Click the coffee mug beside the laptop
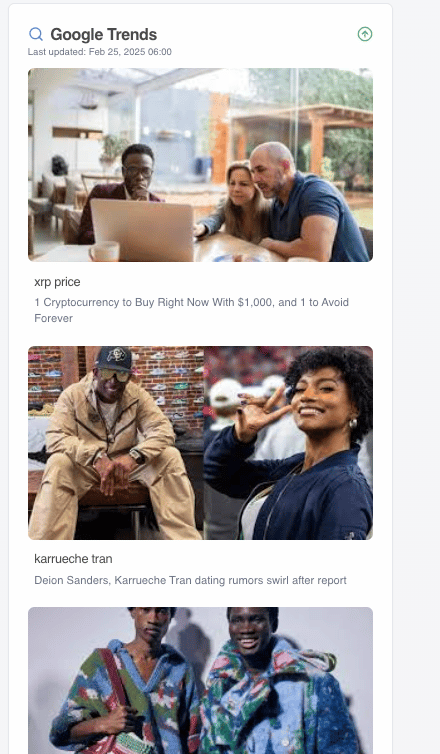Screen dimensions: 440x754 (x=104, y=251)
